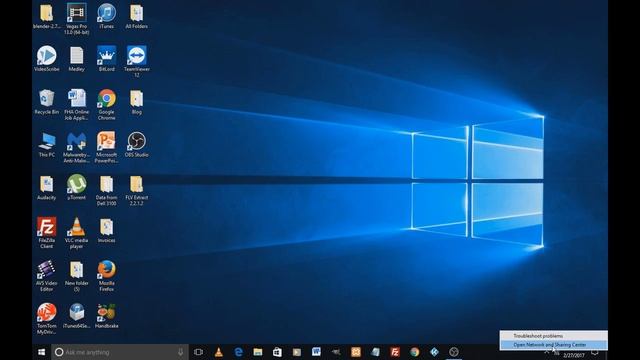Select the Microsoft PowerPoint shortcut
This screenshot has width=640, height=360.
click(107, 147)
